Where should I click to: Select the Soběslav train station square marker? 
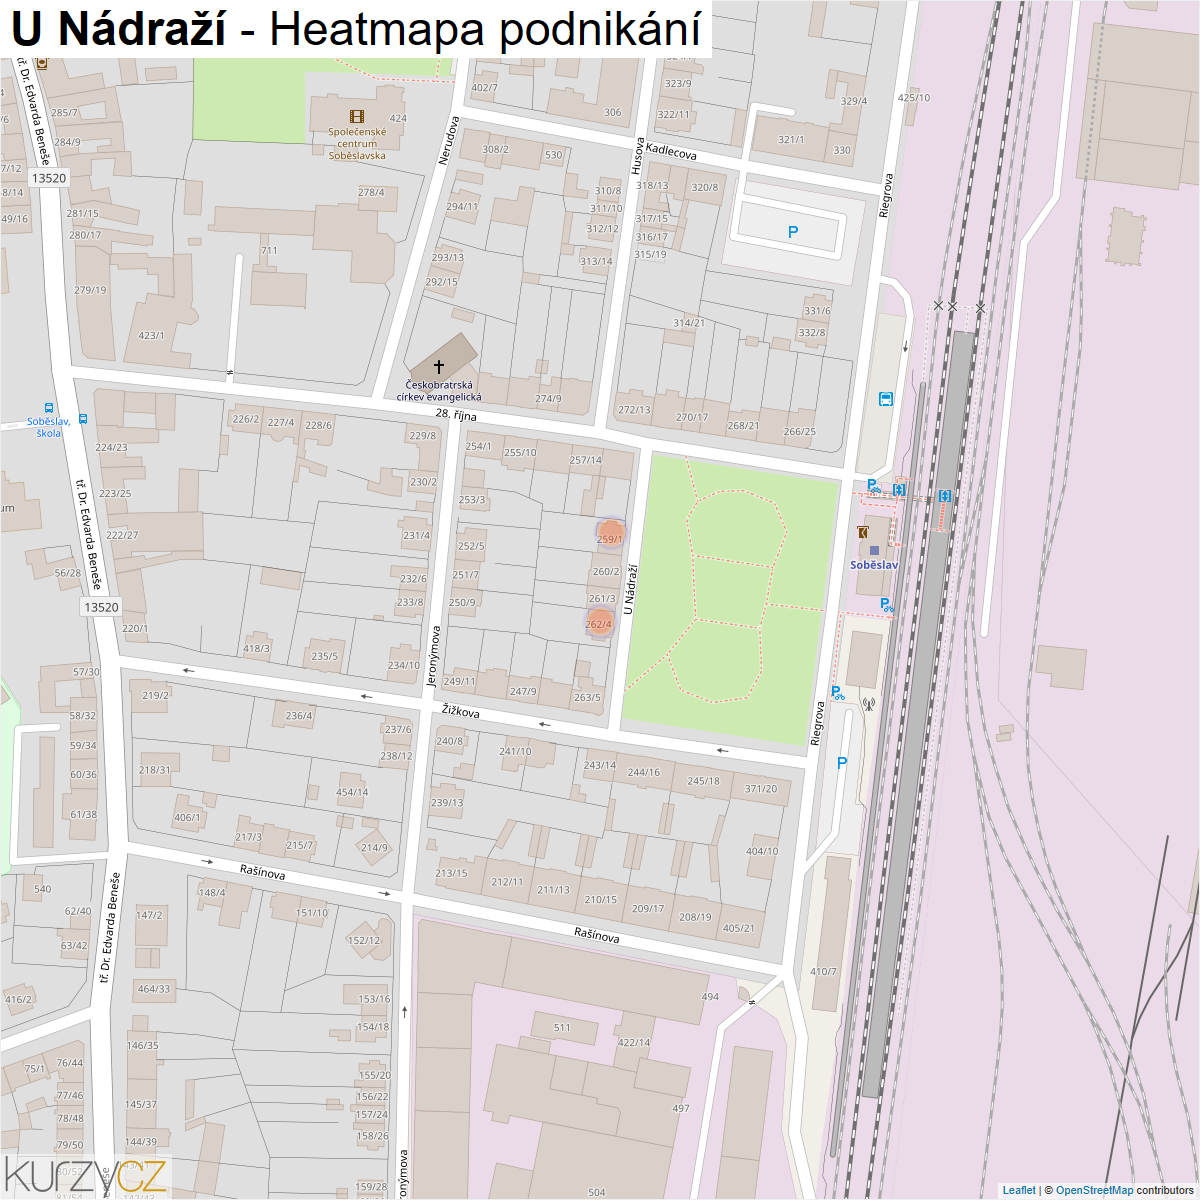pos(874,550)
